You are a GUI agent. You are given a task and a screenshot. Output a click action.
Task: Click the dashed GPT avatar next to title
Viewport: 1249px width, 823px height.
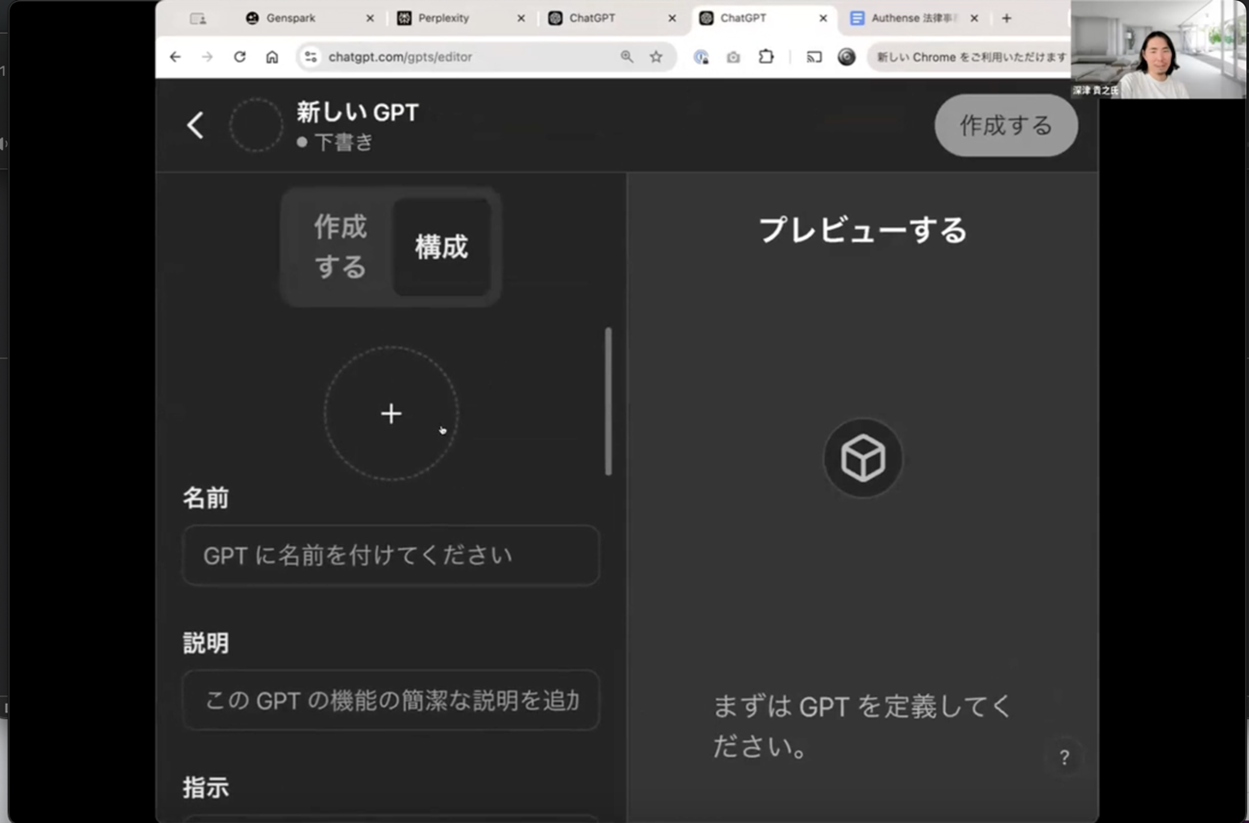click(256, 125)
